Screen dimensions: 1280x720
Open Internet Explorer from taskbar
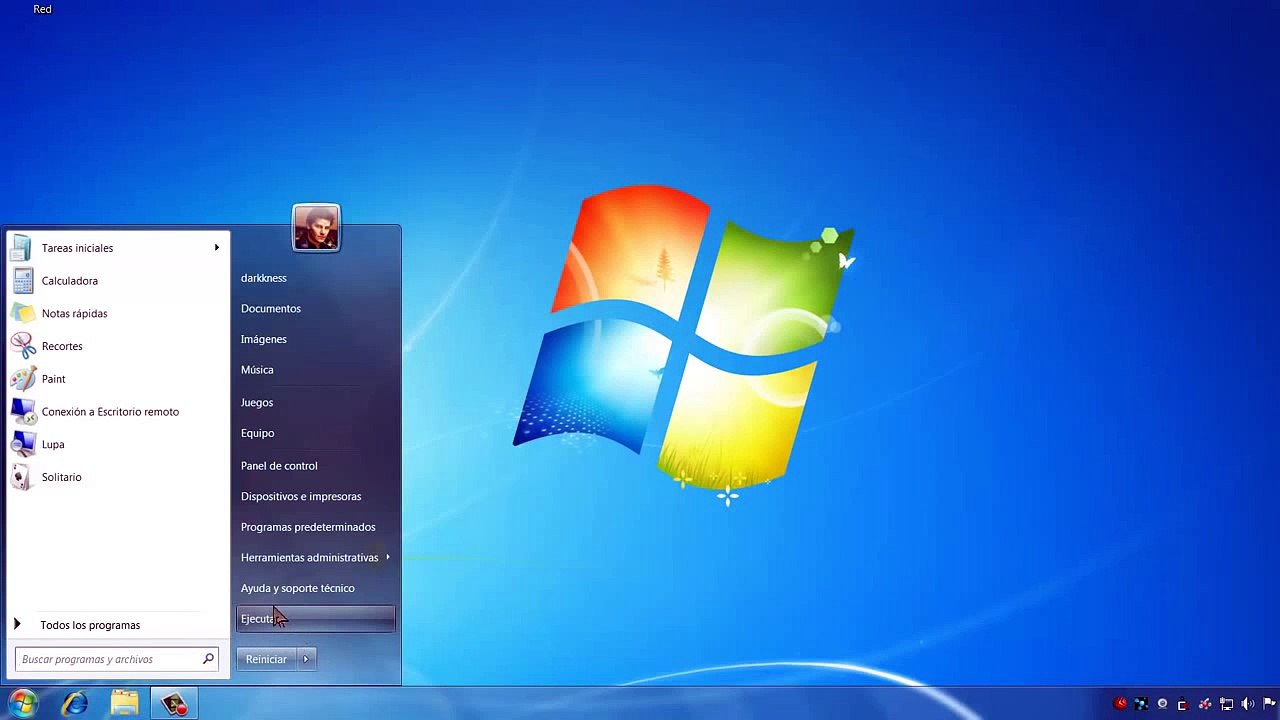(75, 704)
